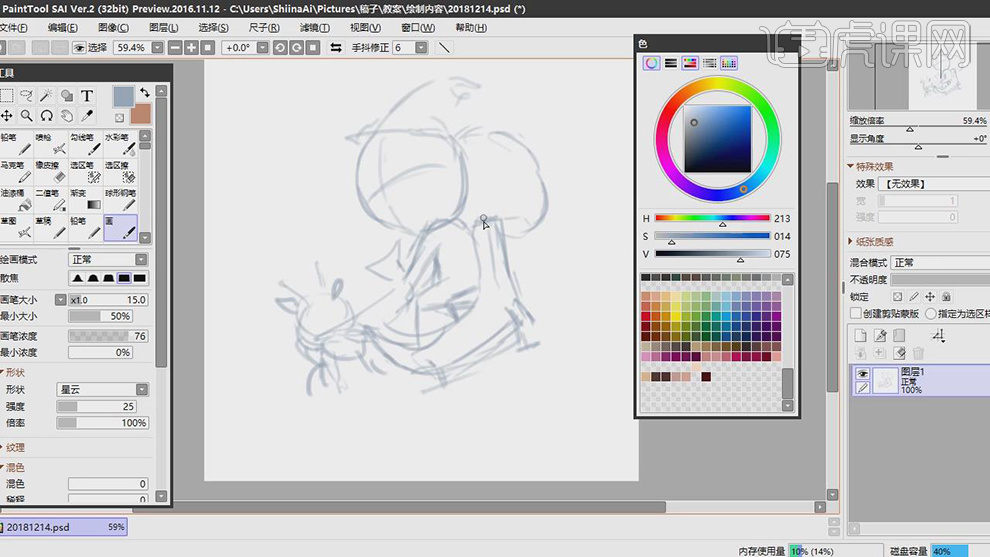The height and width of the screenshot is (557, 990).
Task: Expand the 纸张质感 section
Action: (x=850, y=241)
